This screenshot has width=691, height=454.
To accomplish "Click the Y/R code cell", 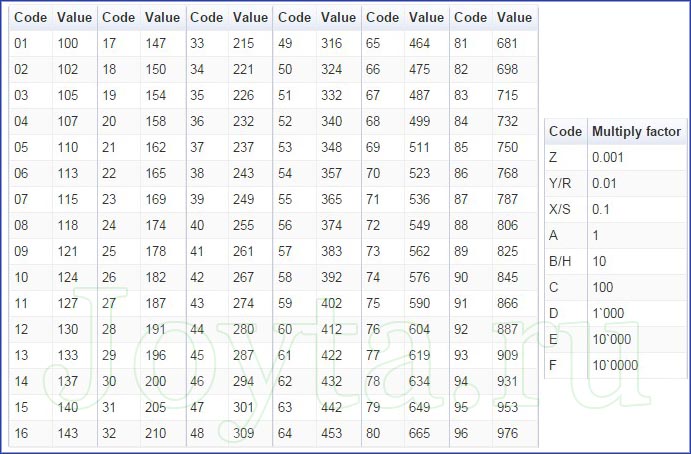I will 562,183.
